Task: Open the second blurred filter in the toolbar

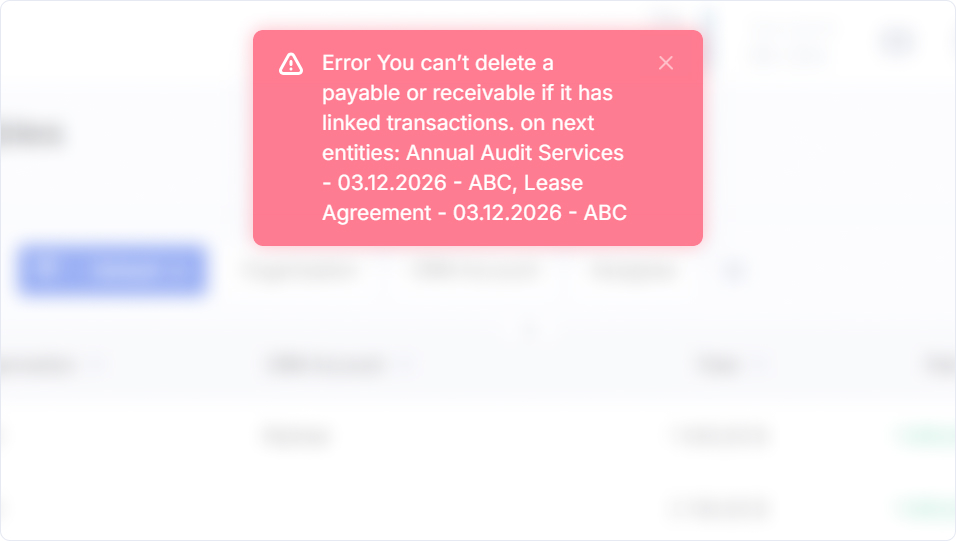Action: pos(475,270)
